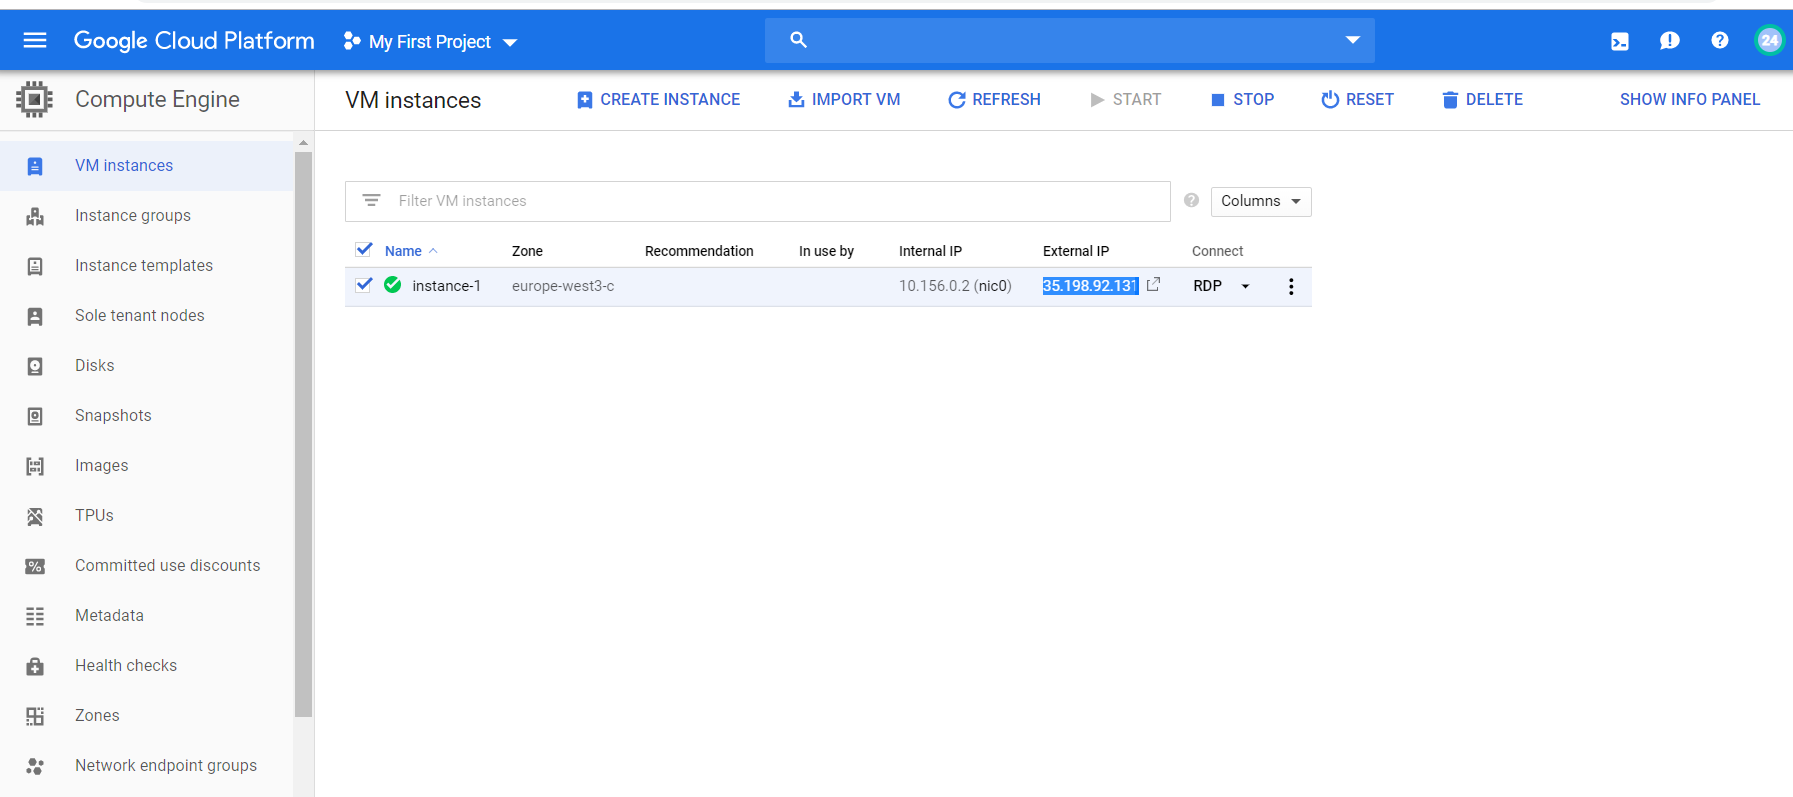The image size is (1793, 797).
Task: Open the Zones page
Action: click(97, 716)
